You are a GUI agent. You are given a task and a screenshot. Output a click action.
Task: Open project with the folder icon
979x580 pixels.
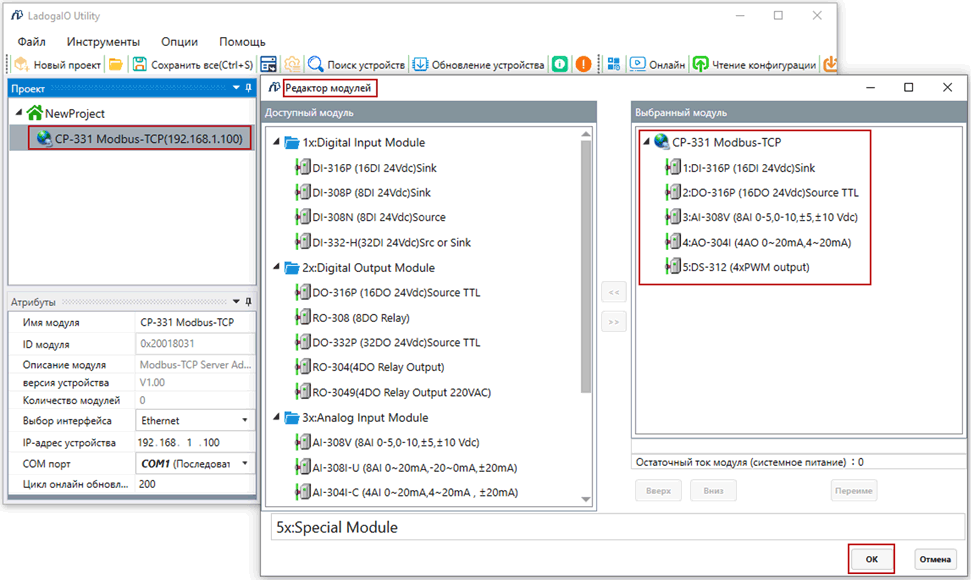pos(116,64)
